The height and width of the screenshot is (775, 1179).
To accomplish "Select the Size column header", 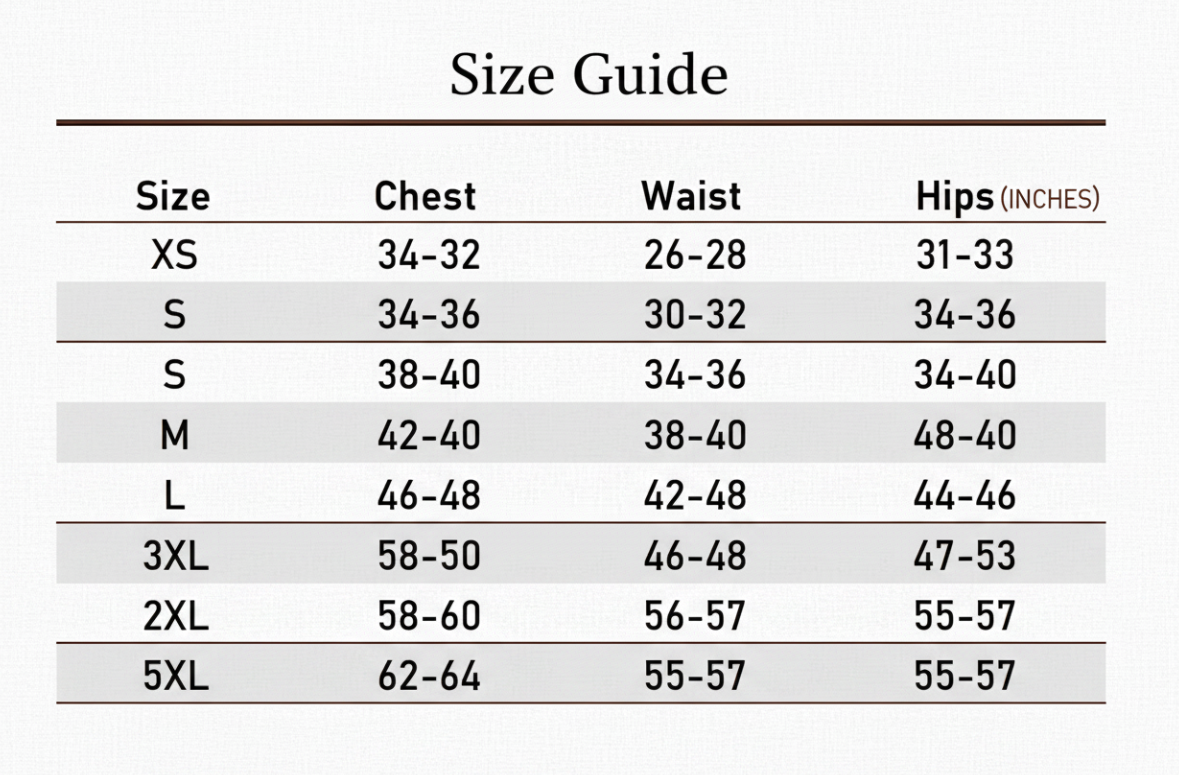I will point(173,197).
